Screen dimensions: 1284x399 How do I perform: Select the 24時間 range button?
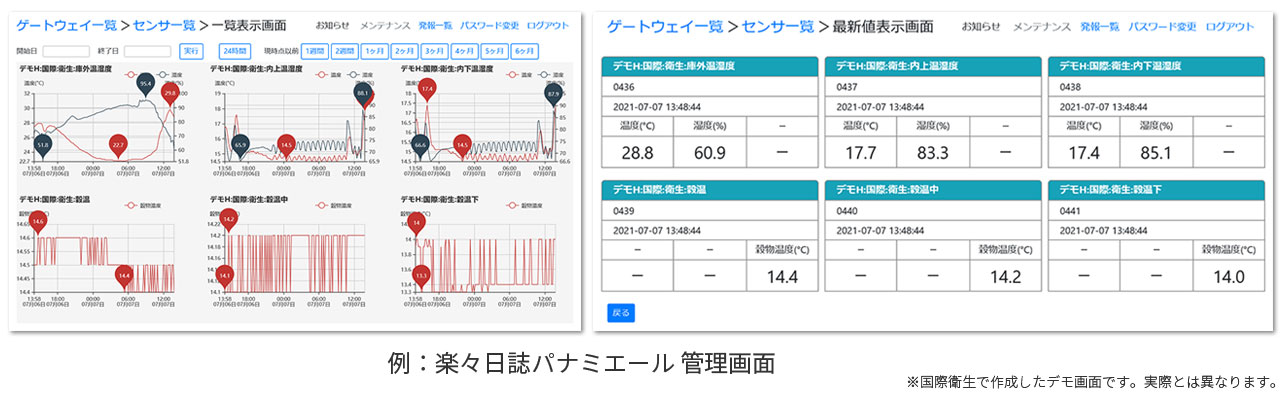pos(234,50)
